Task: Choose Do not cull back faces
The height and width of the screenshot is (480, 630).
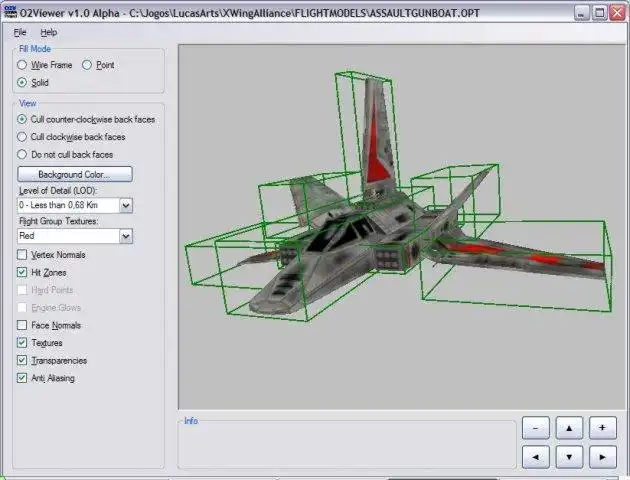Action: [22, 155]
